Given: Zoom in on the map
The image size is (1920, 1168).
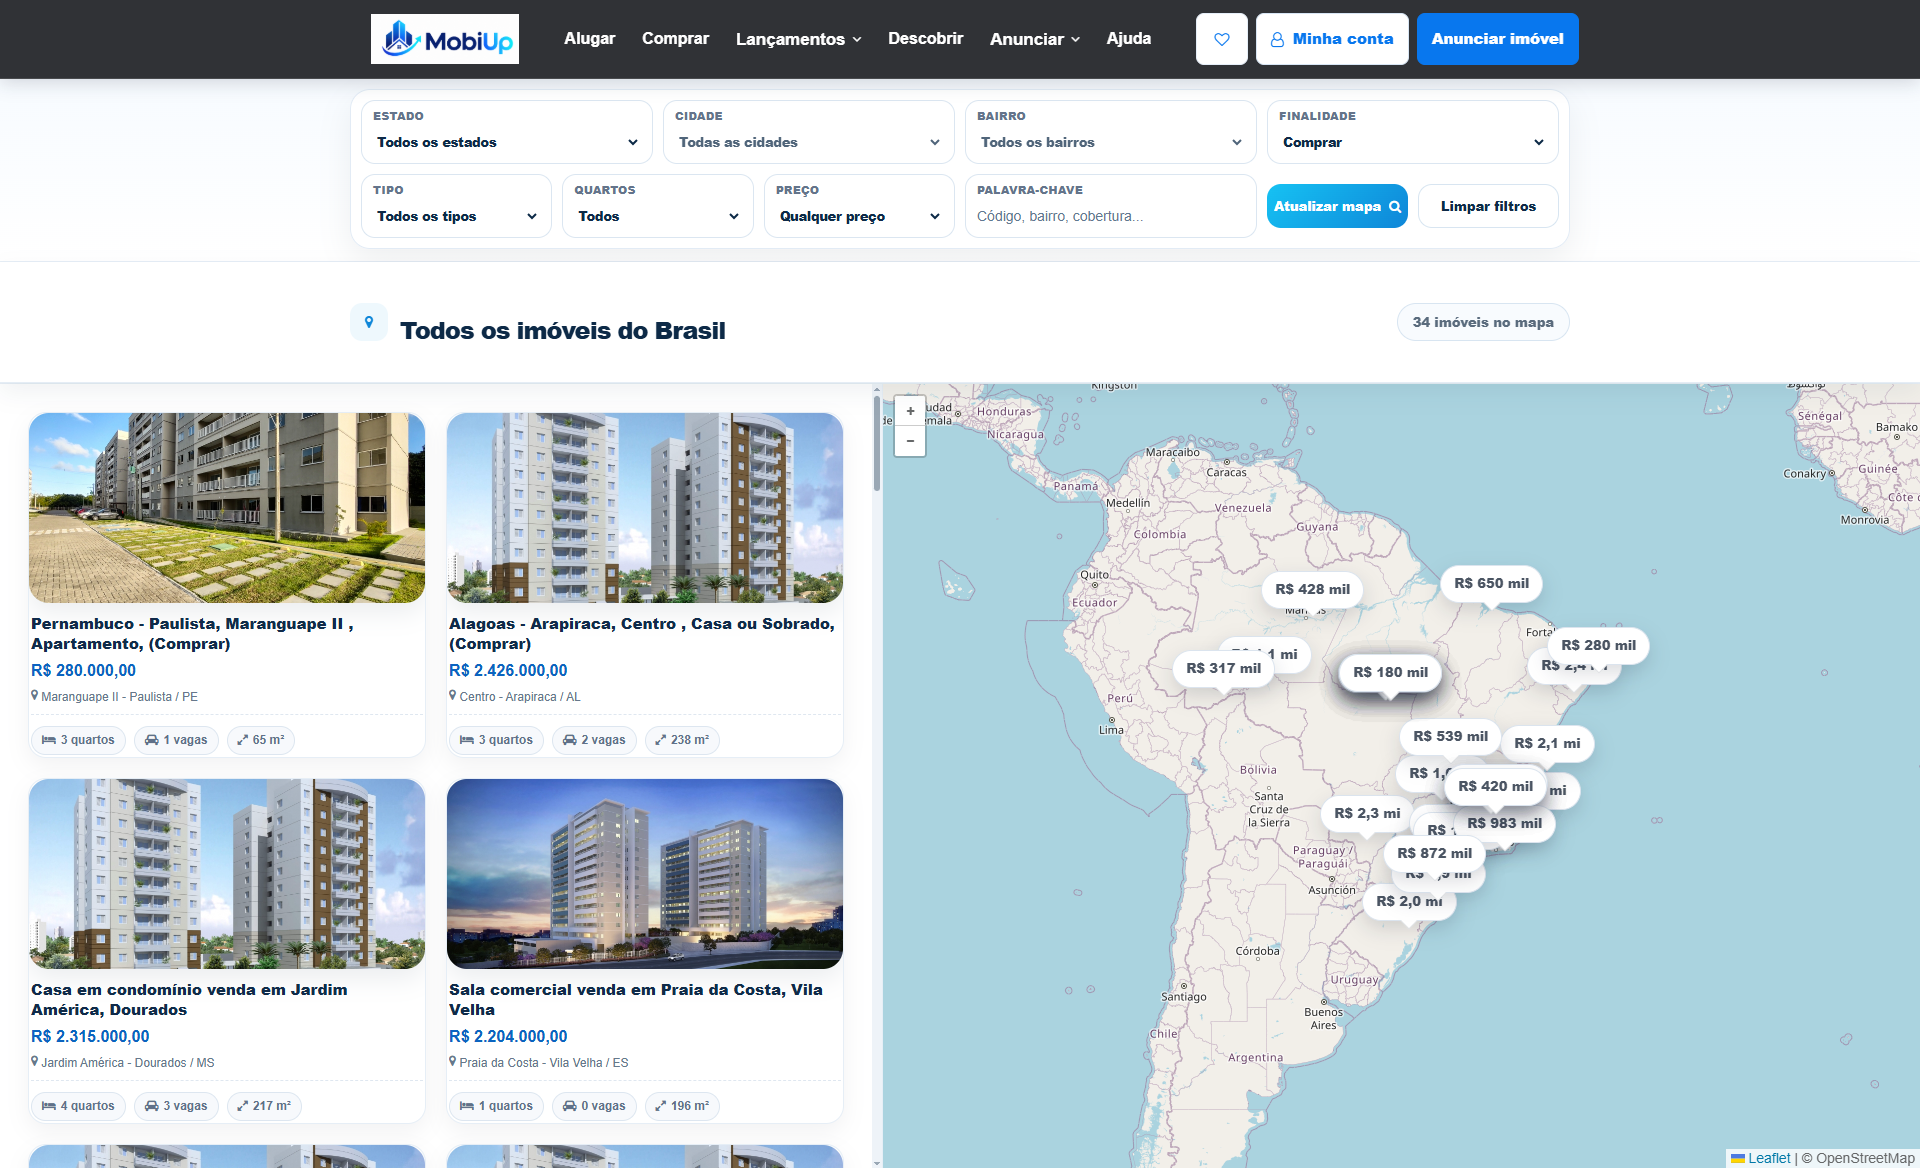Looking at the screenshot, I should click(x=910, y=411).
